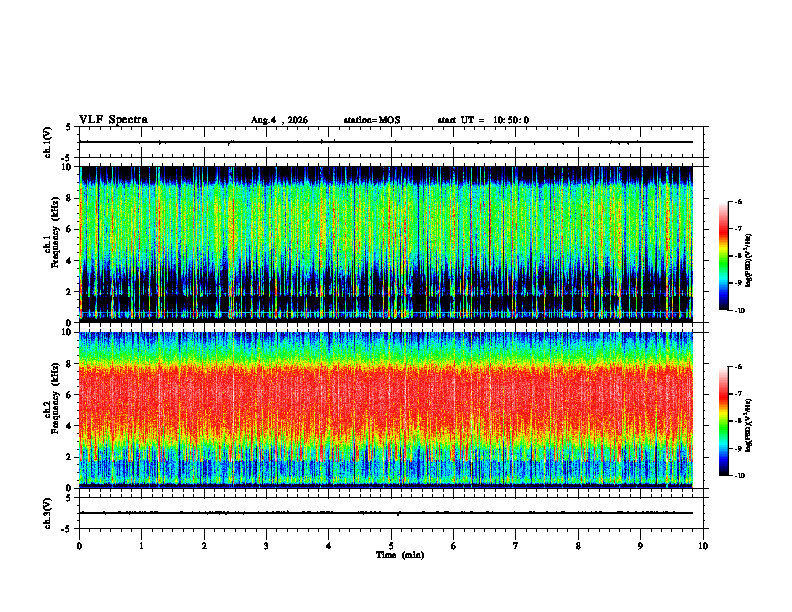The width and height of the screenshot is (792, 612).
Task: Click time axis tick label "6"
Action: pos(453,546)
